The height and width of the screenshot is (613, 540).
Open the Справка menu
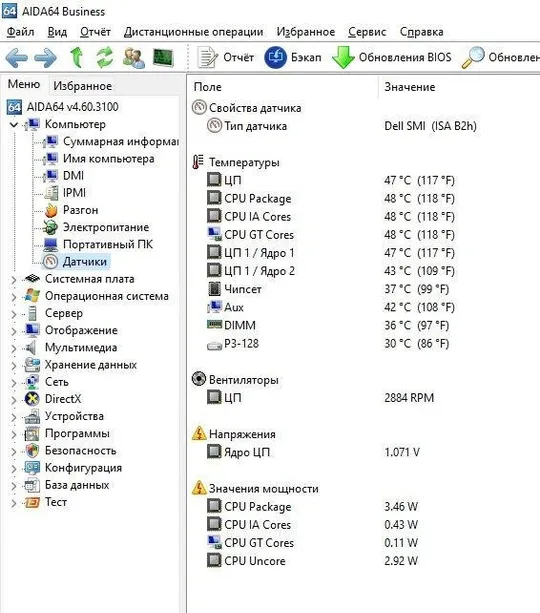422,32
